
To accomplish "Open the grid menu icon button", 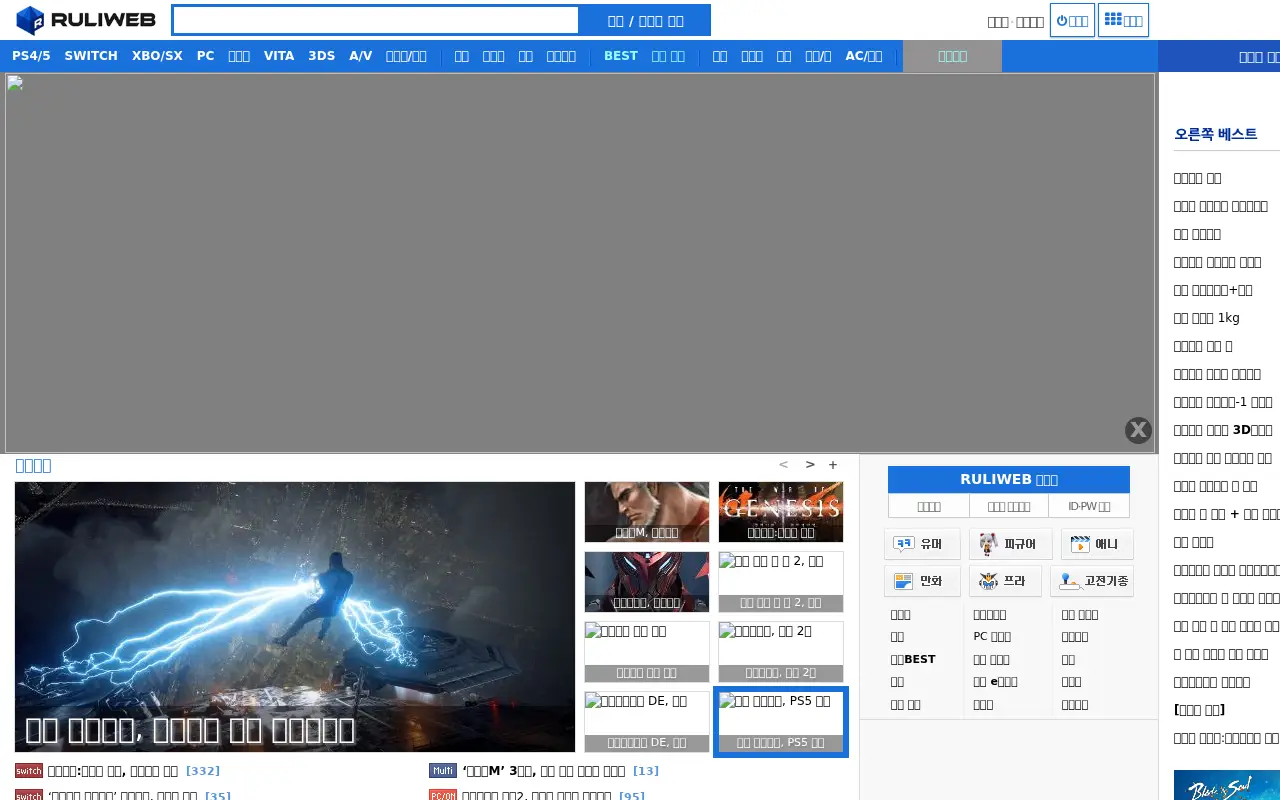I will point(1123,20).
